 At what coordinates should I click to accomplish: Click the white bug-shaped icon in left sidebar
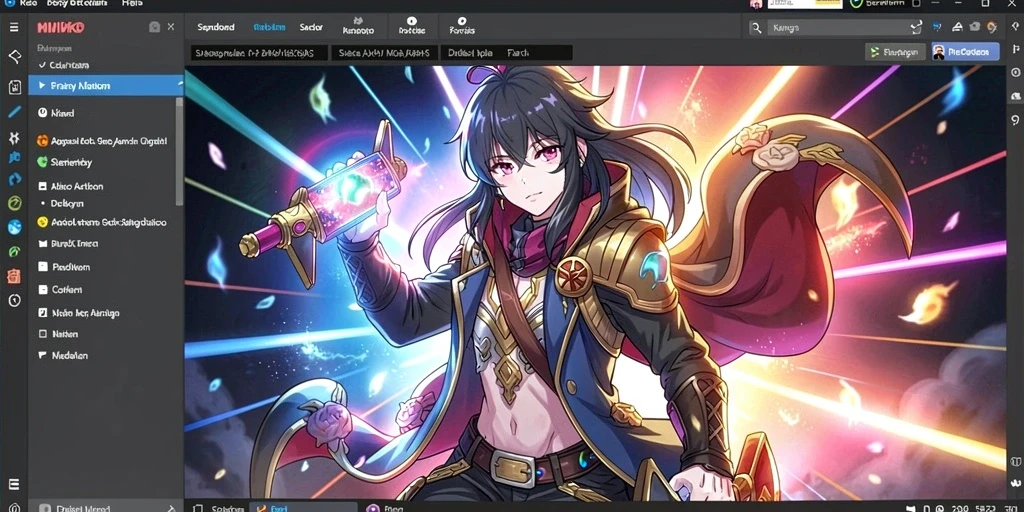(14, 137)
